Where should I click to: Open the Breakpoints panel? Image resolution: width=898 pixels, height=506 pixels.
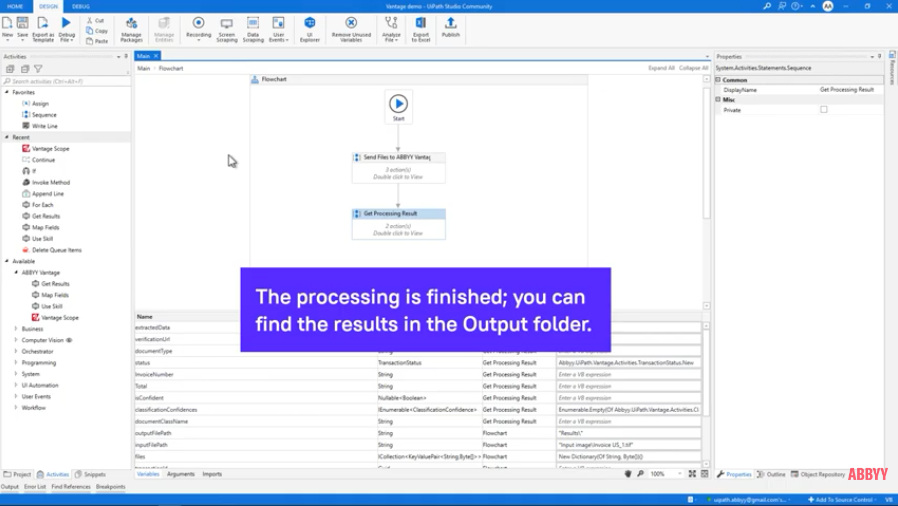111,487
